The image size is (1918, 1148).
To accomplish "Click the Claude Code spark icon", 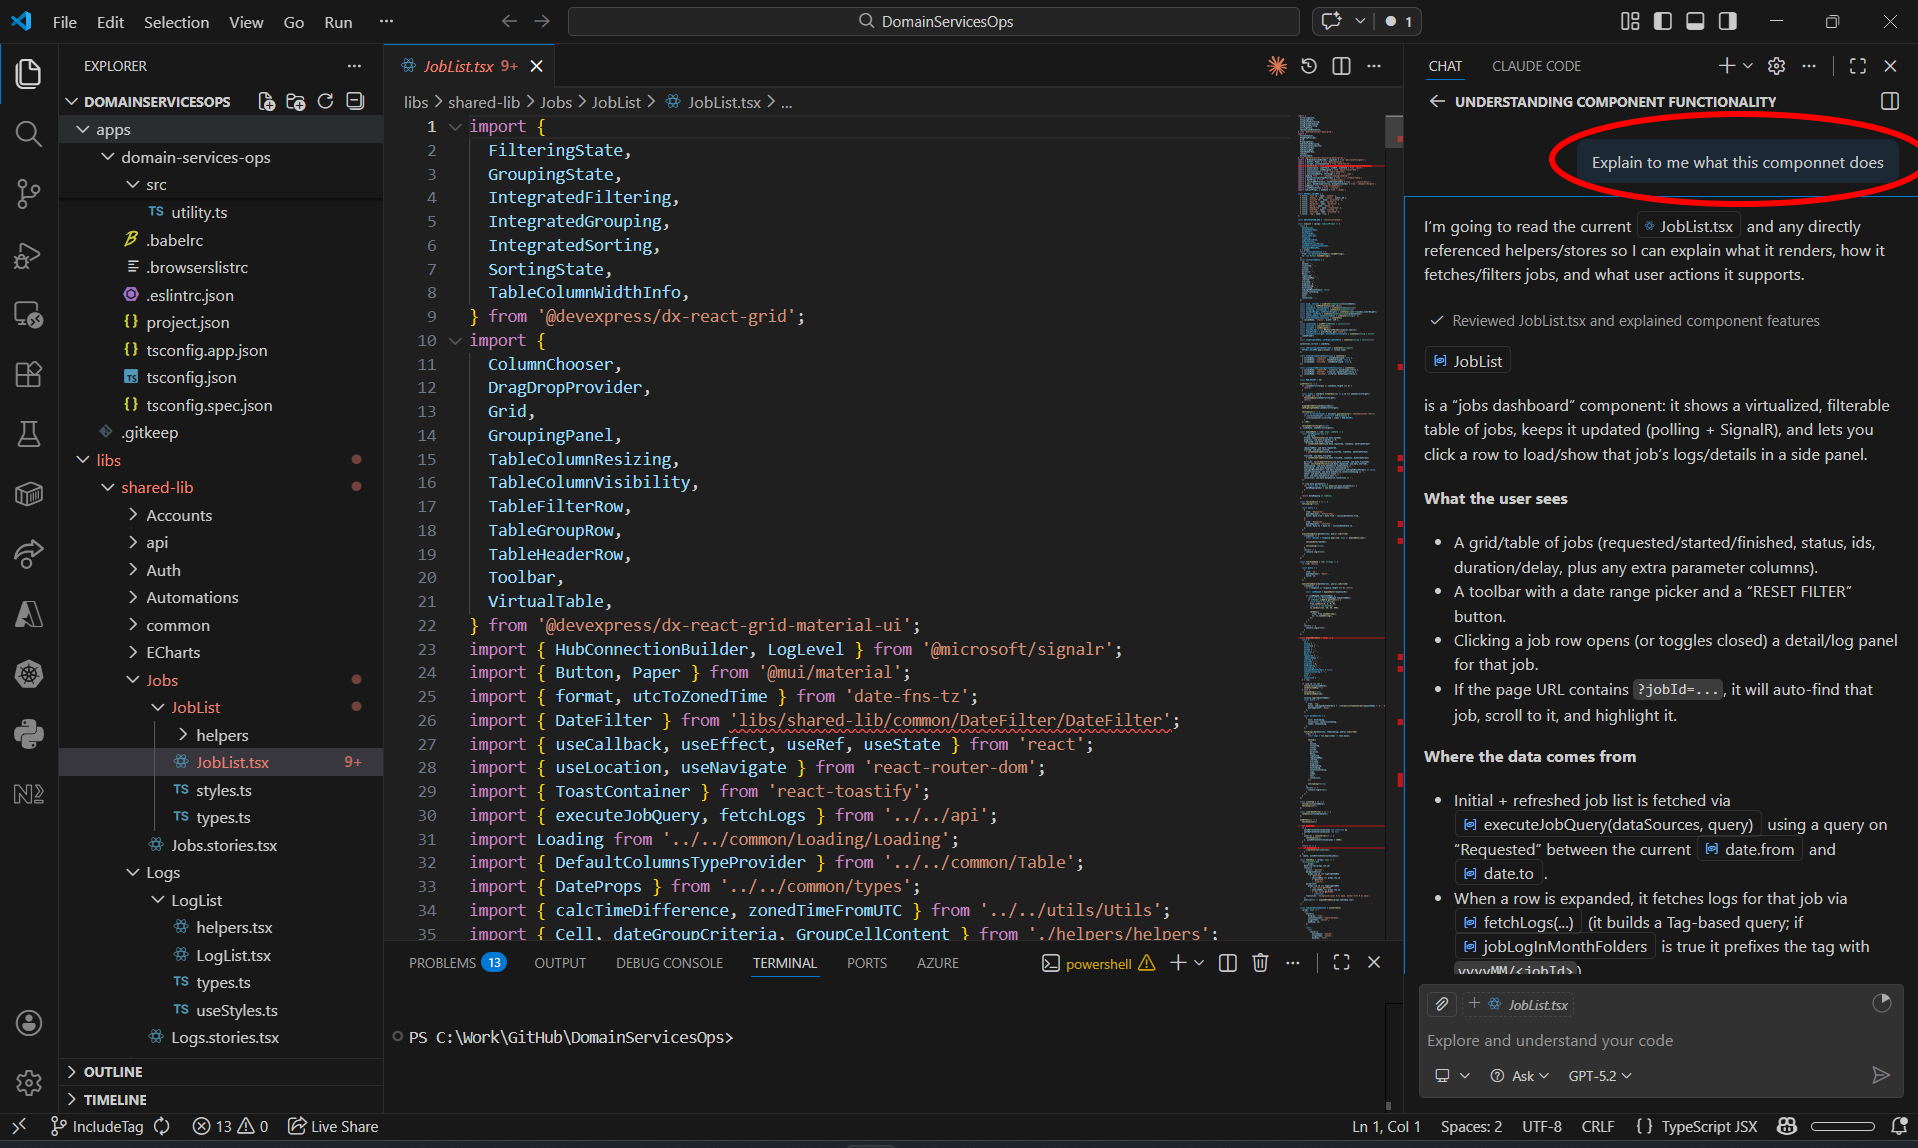I will tap(1277, 66).
